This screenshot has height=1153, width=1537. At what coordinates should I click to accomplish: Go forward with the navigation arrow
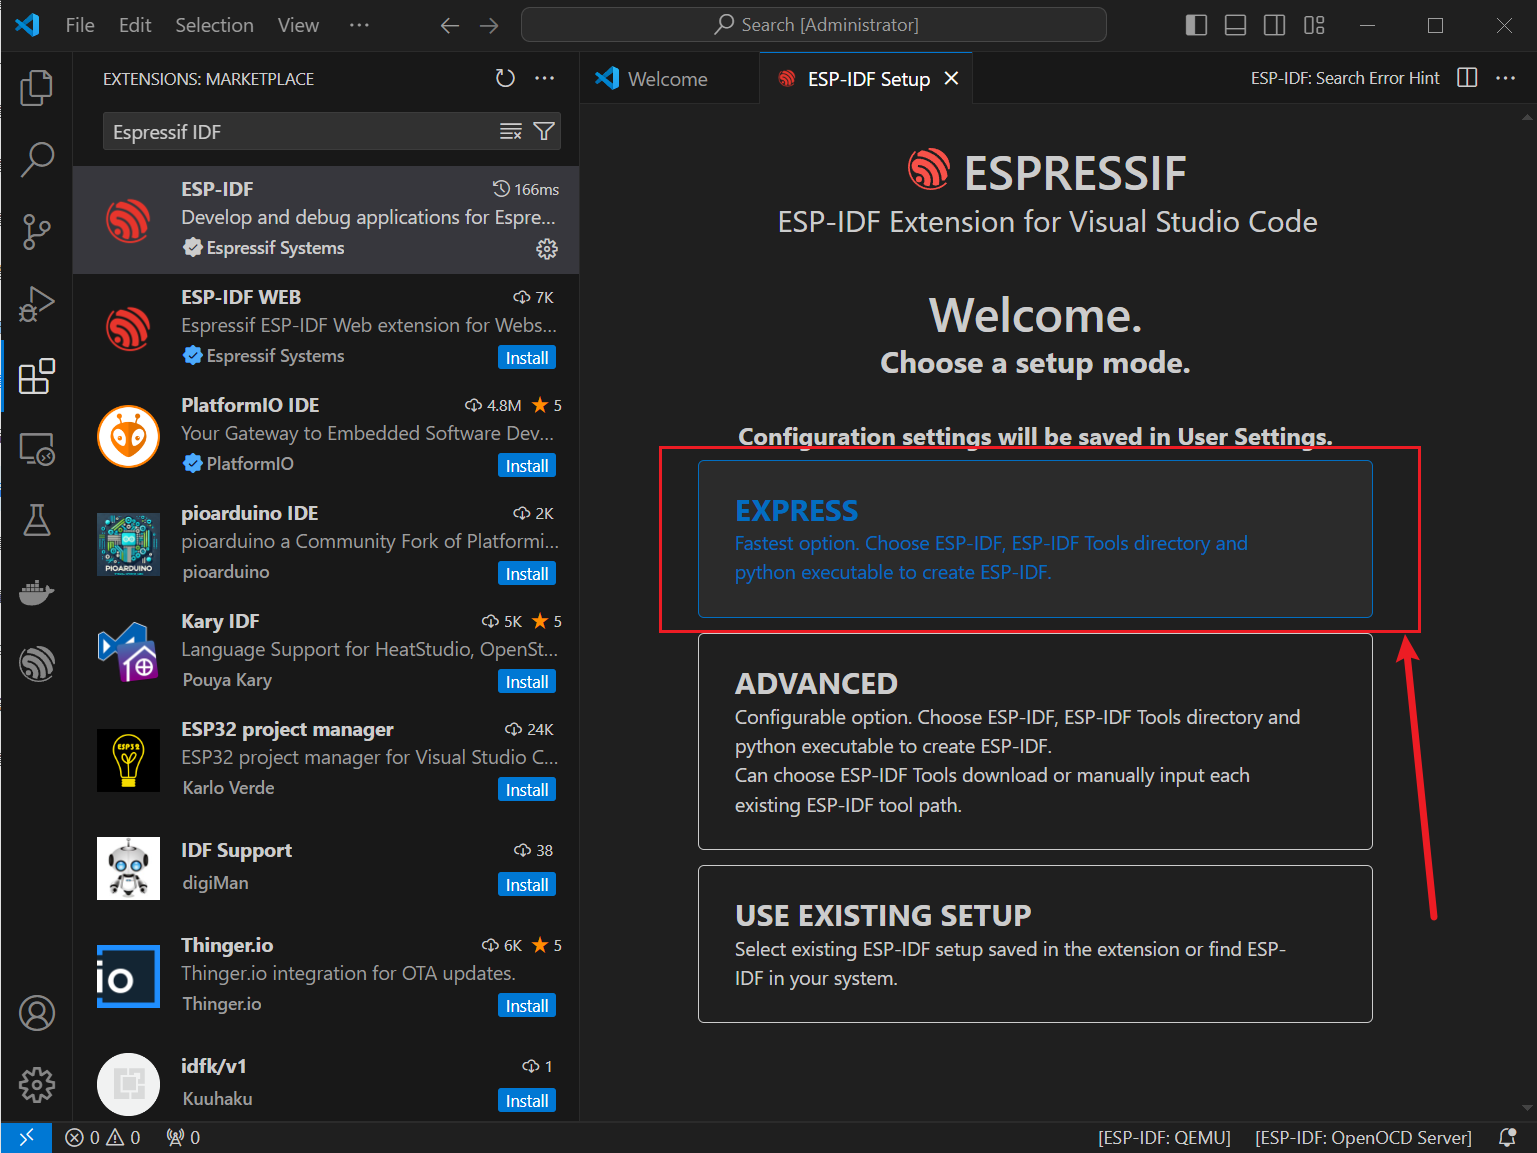(x=489, y=25)
